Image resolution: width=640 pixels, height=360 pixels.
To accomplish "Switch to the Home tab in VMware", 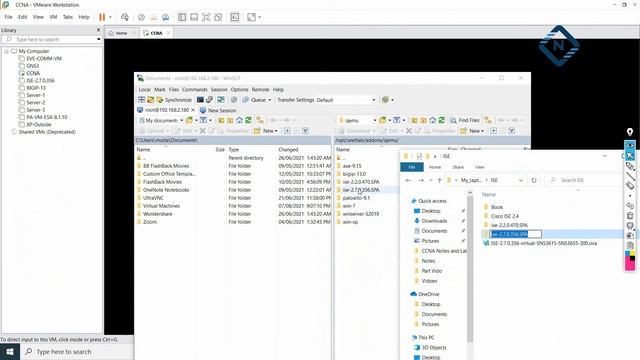I will tap(121, 33).
